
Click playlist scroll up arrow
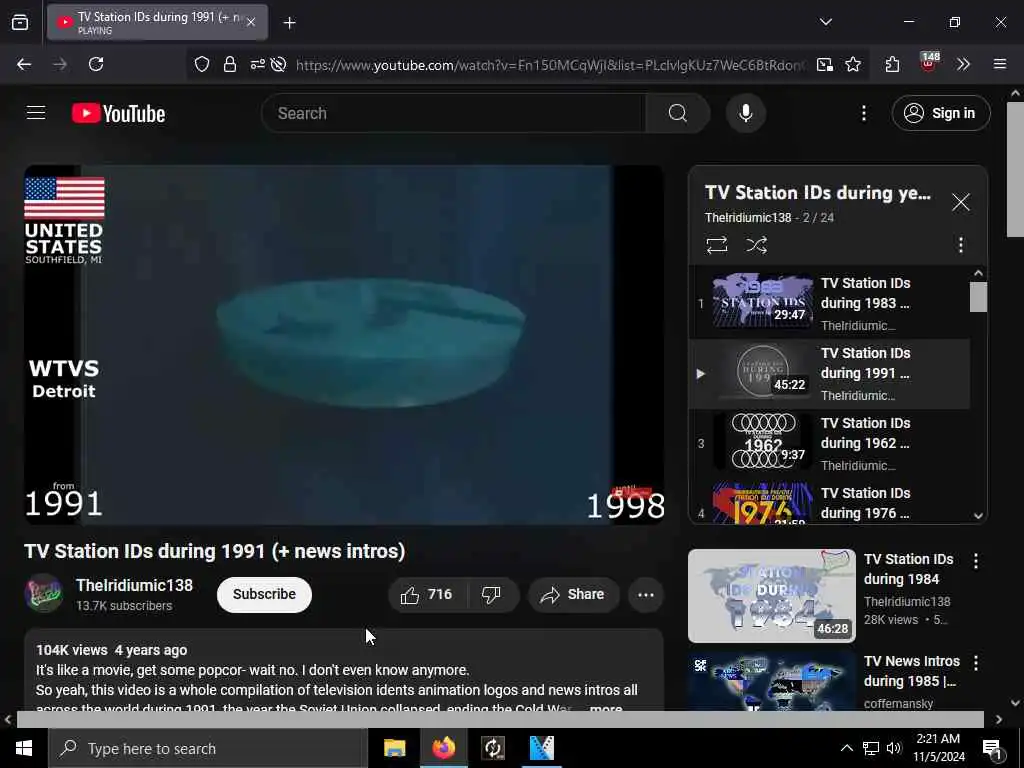click(978, 273)
